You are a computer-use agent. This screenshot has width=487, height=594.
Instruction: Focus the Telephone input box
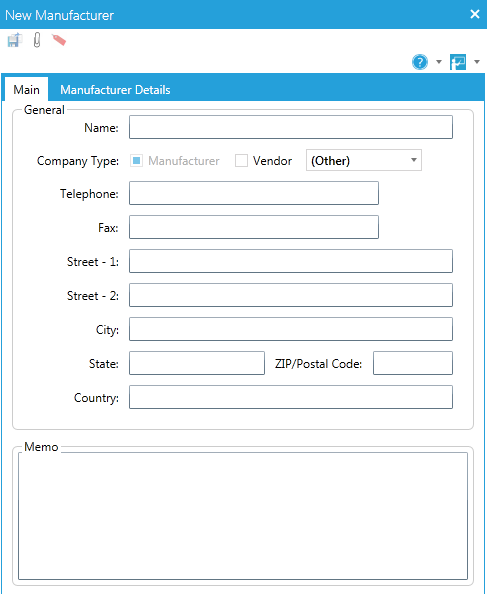coord(254,193)
